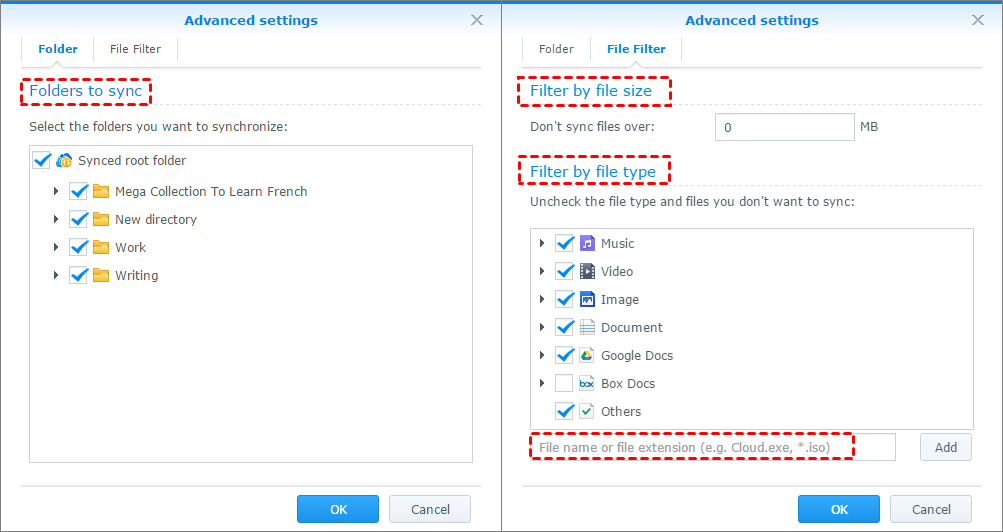Expand the Music file type list
The image size is (1003, 532).
542,243
